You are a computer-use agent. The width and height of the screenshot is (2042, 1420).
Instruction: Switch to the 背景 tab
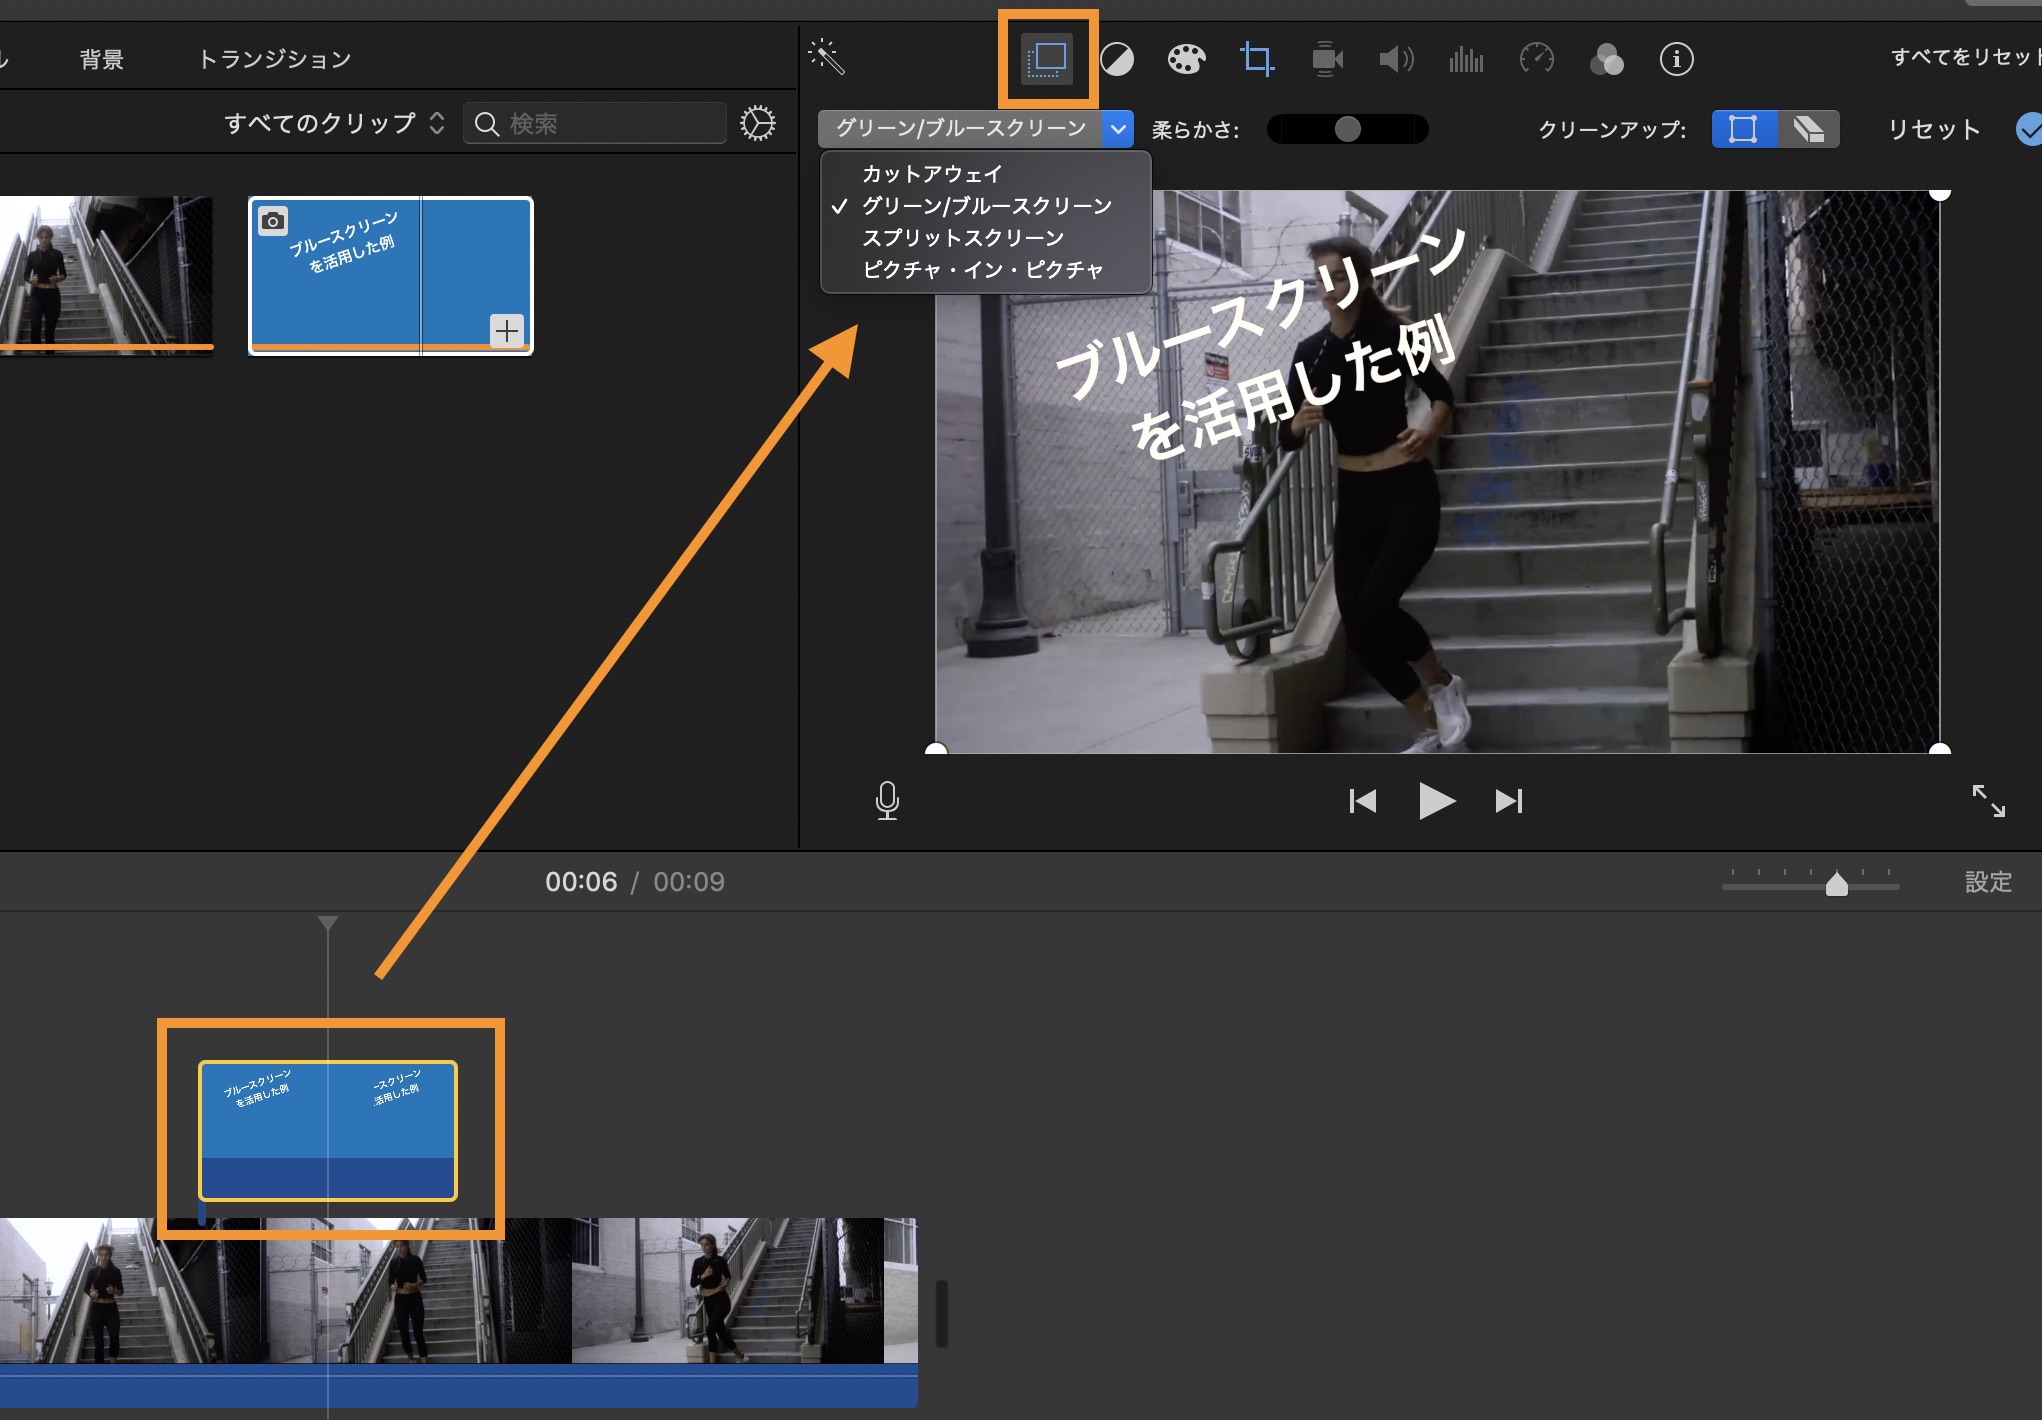coord(102,59)
